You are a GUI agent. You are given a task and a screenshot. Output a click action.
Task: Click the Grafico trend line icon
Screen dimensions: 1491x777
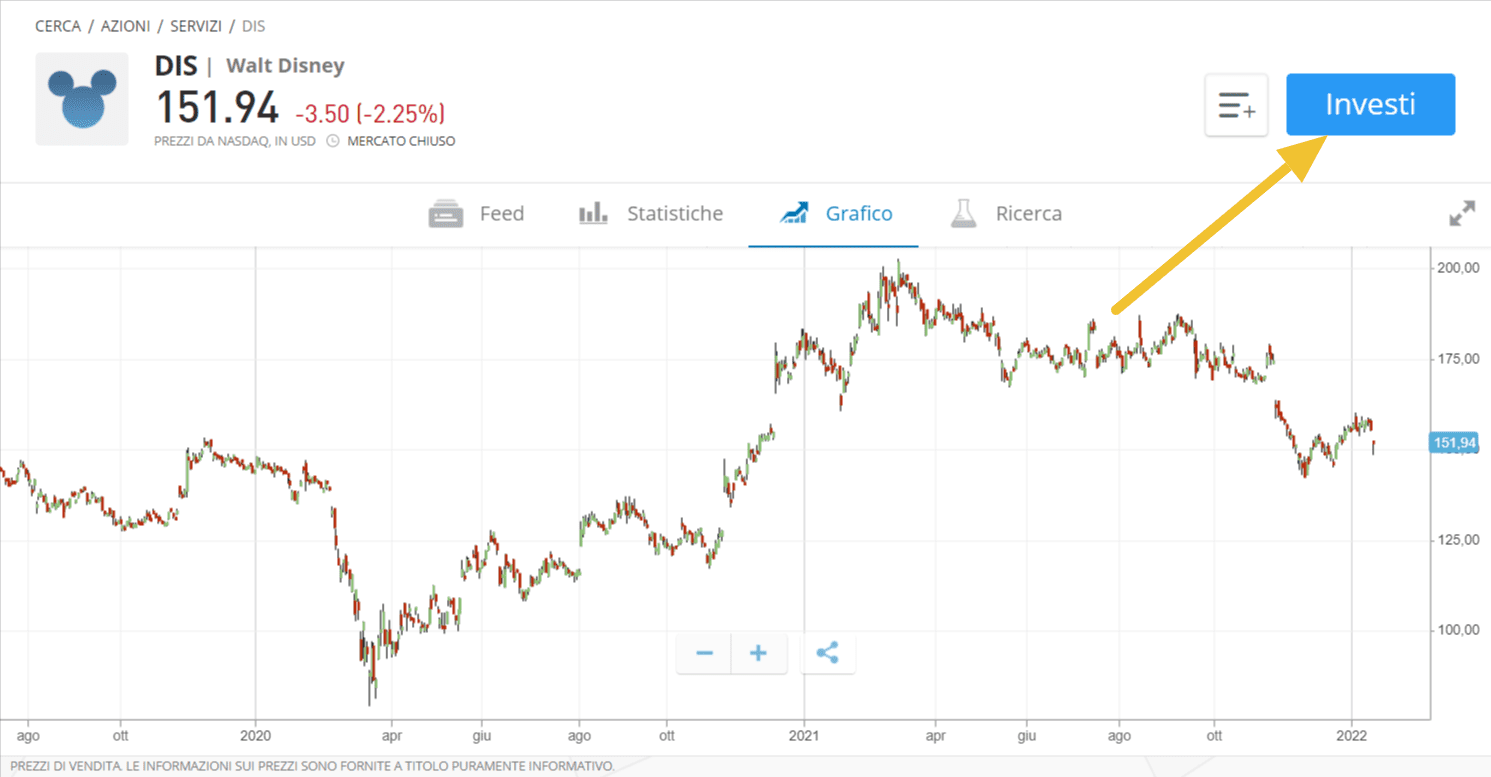pyautogui.click(x=794, y=213)
